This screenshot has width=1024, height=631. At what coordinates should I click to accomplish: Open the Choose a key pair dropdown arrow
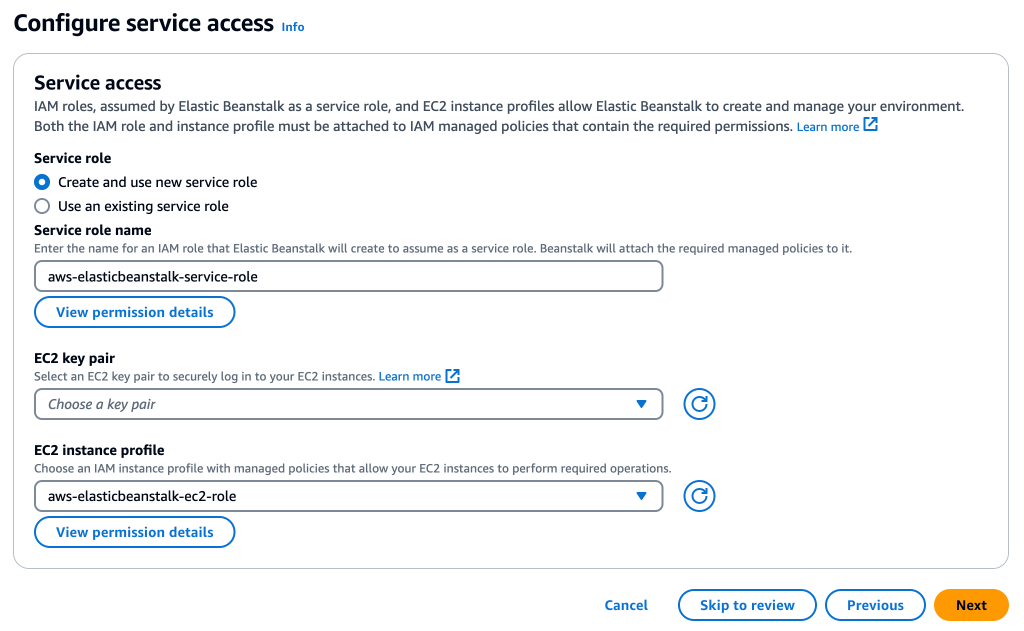tap(641, 404)
